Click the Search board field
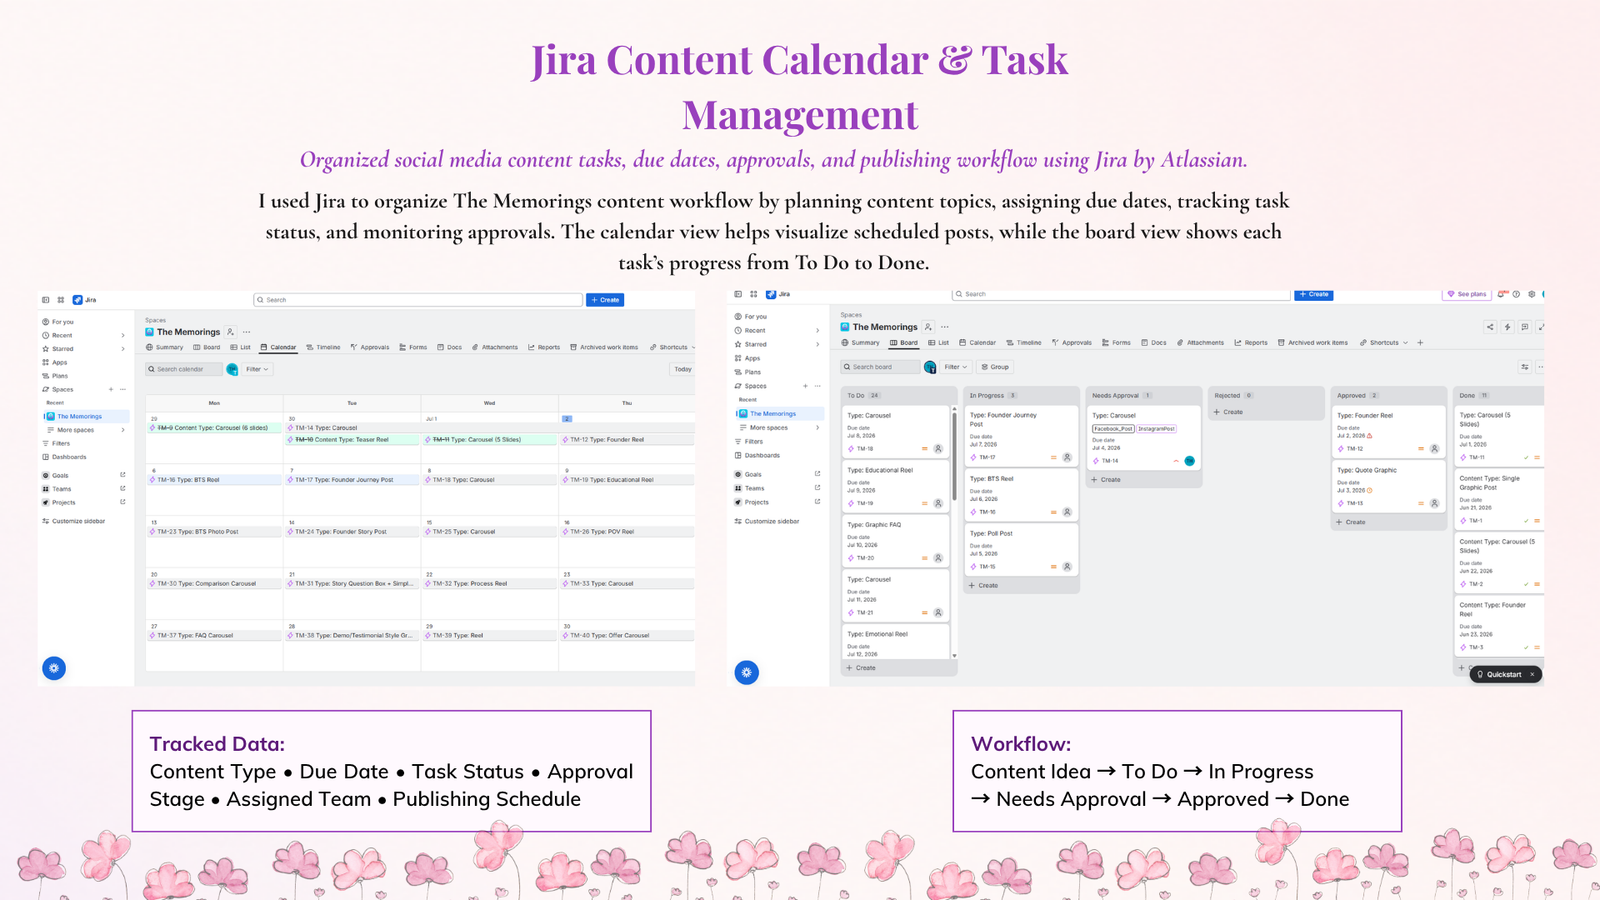 880,367
